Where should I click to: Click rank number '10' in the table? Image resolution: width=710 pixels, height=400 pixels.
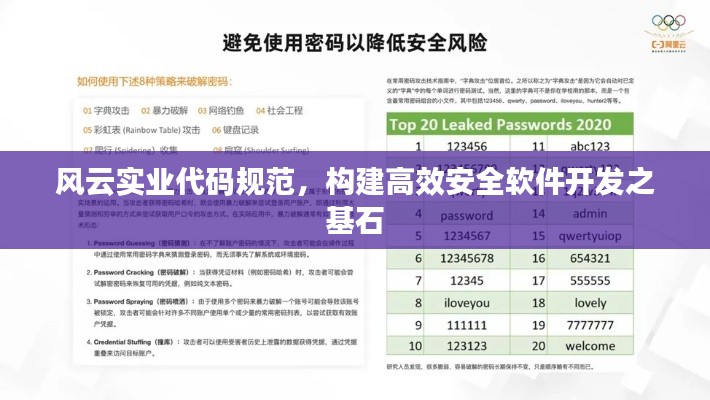pos(415,347)
